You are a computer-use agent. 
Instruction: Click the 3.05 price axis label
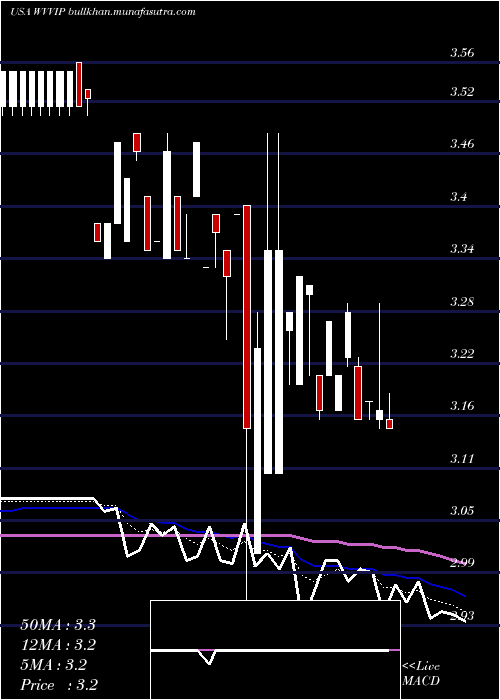462,511
